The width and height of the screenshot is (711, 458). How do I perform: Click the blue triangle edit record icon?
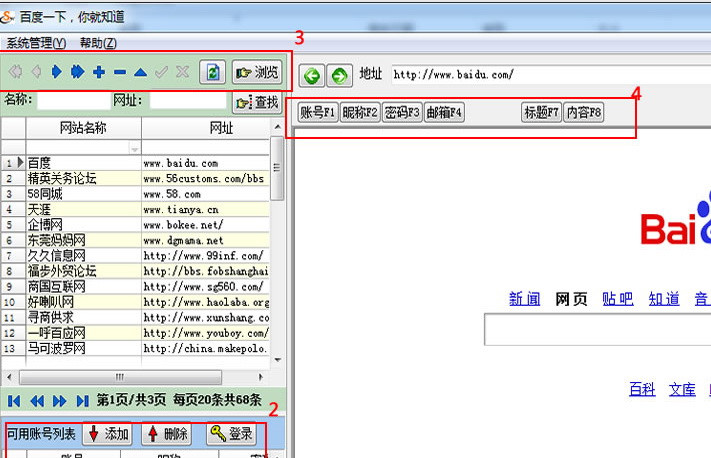(141, 72)
